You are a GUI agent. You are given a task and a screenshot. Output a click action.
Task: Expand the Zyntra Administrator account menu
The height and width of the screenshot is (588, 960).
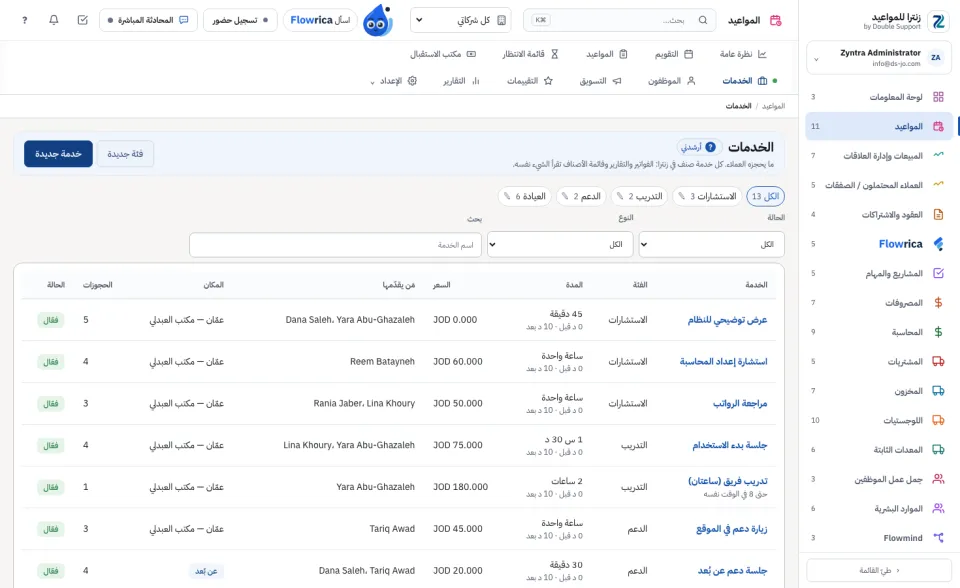click(879, 58)
